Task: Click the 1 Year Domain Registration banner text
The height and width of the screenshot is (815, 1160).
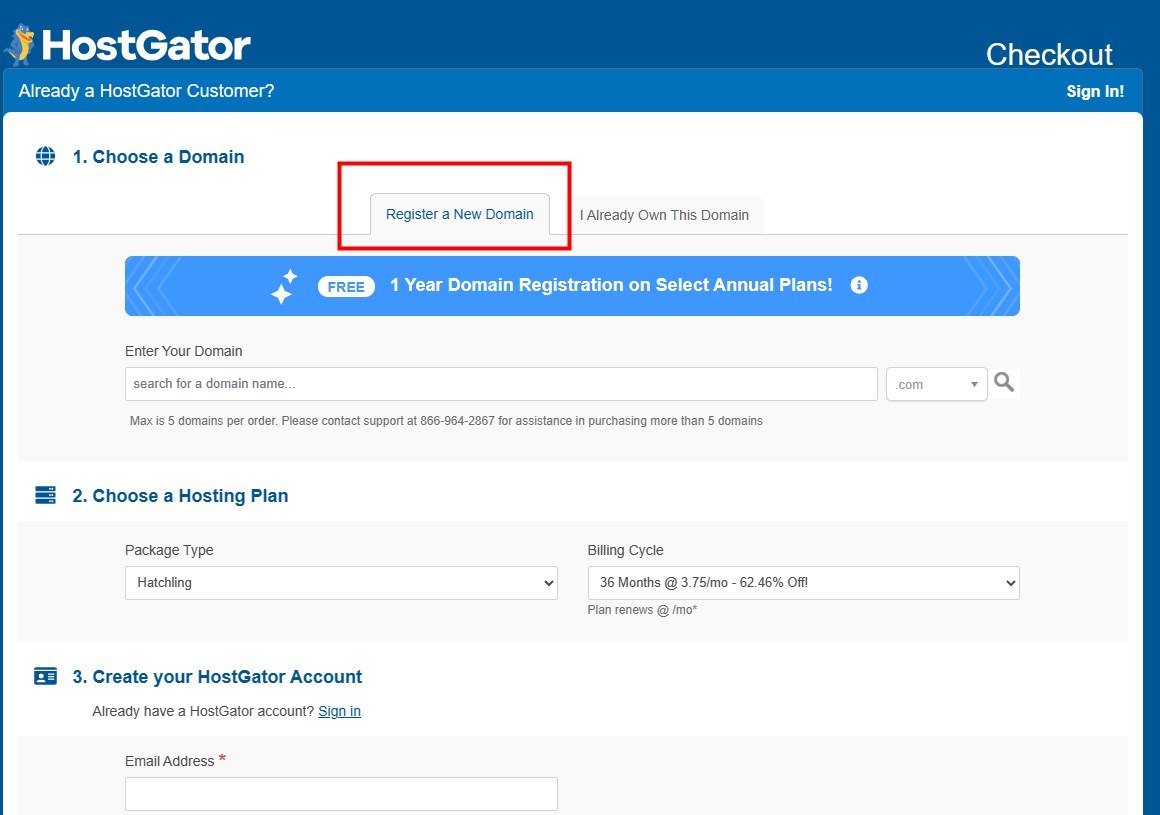Action: point(611,285)
